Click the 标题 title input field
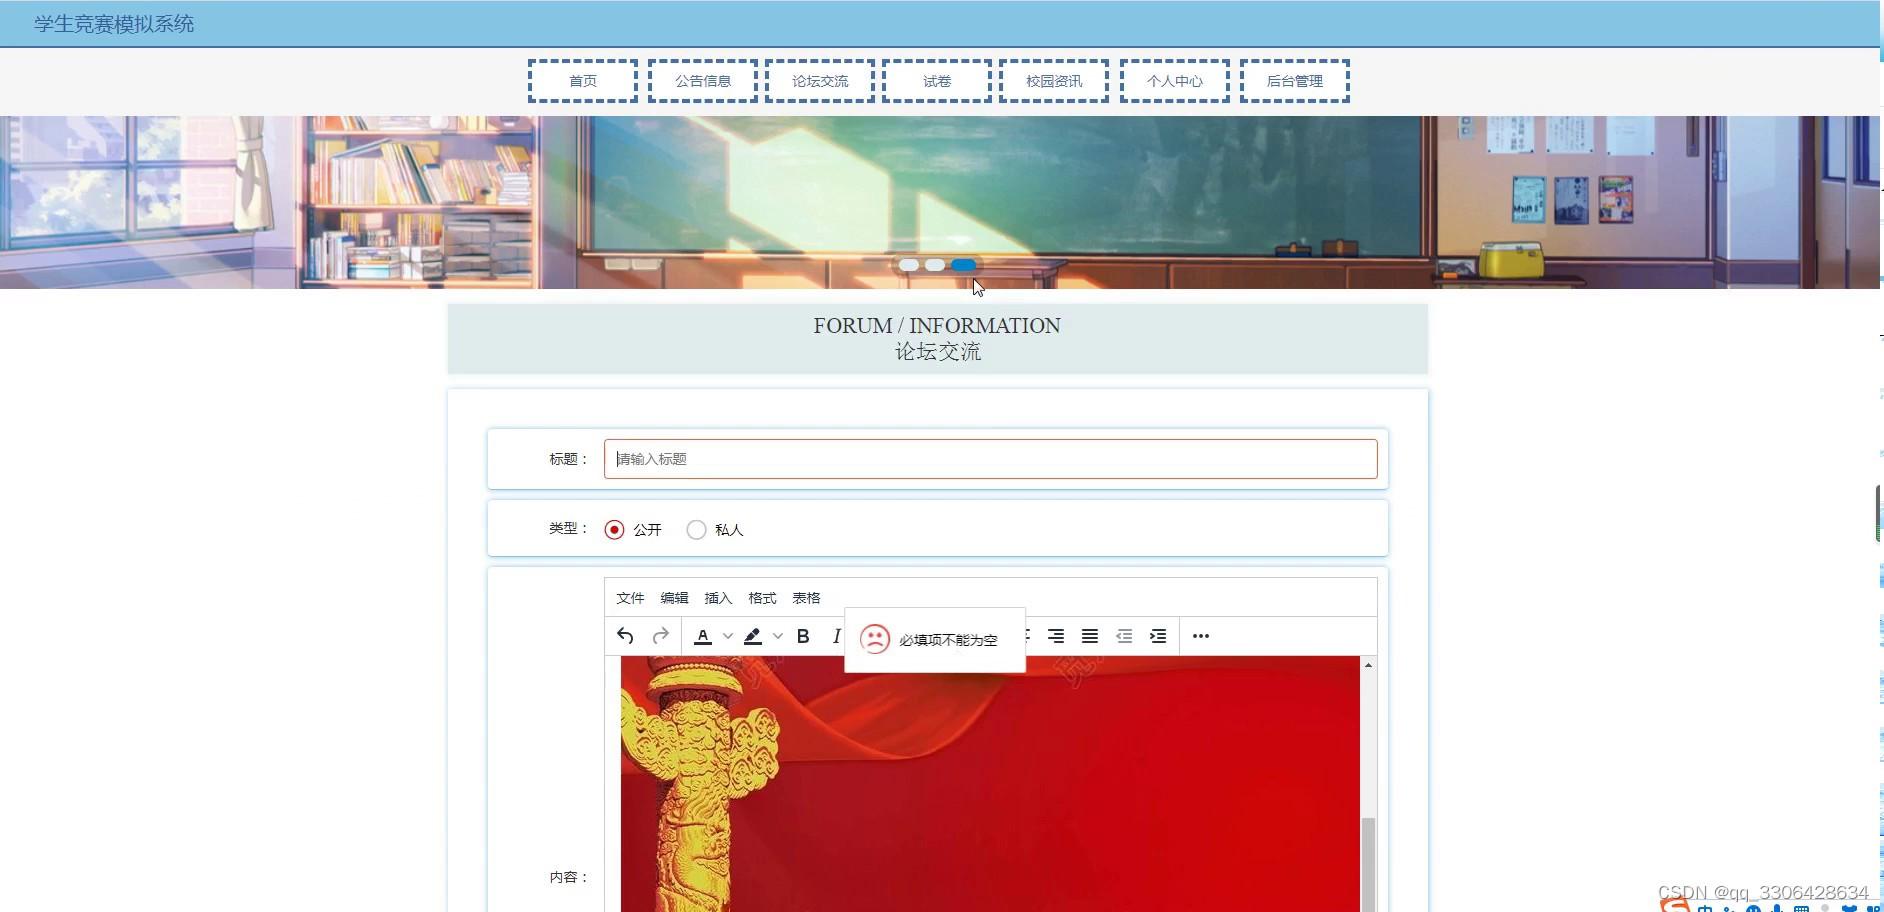This screenshot has width=1884, height=912. point(990,459)
